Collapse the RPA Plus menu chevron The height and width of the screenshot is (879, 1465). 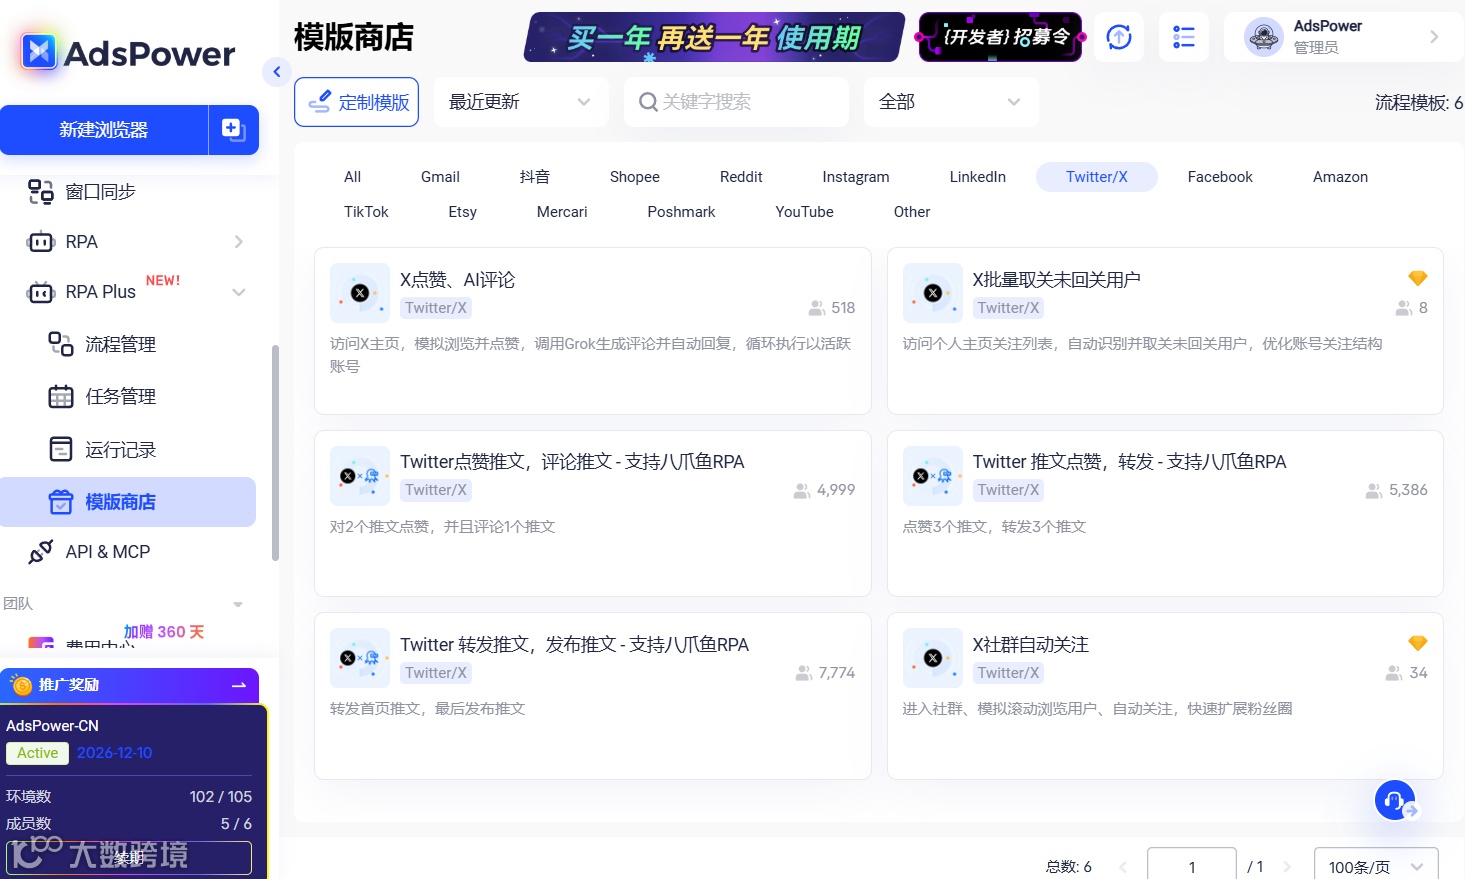point(239,292)
